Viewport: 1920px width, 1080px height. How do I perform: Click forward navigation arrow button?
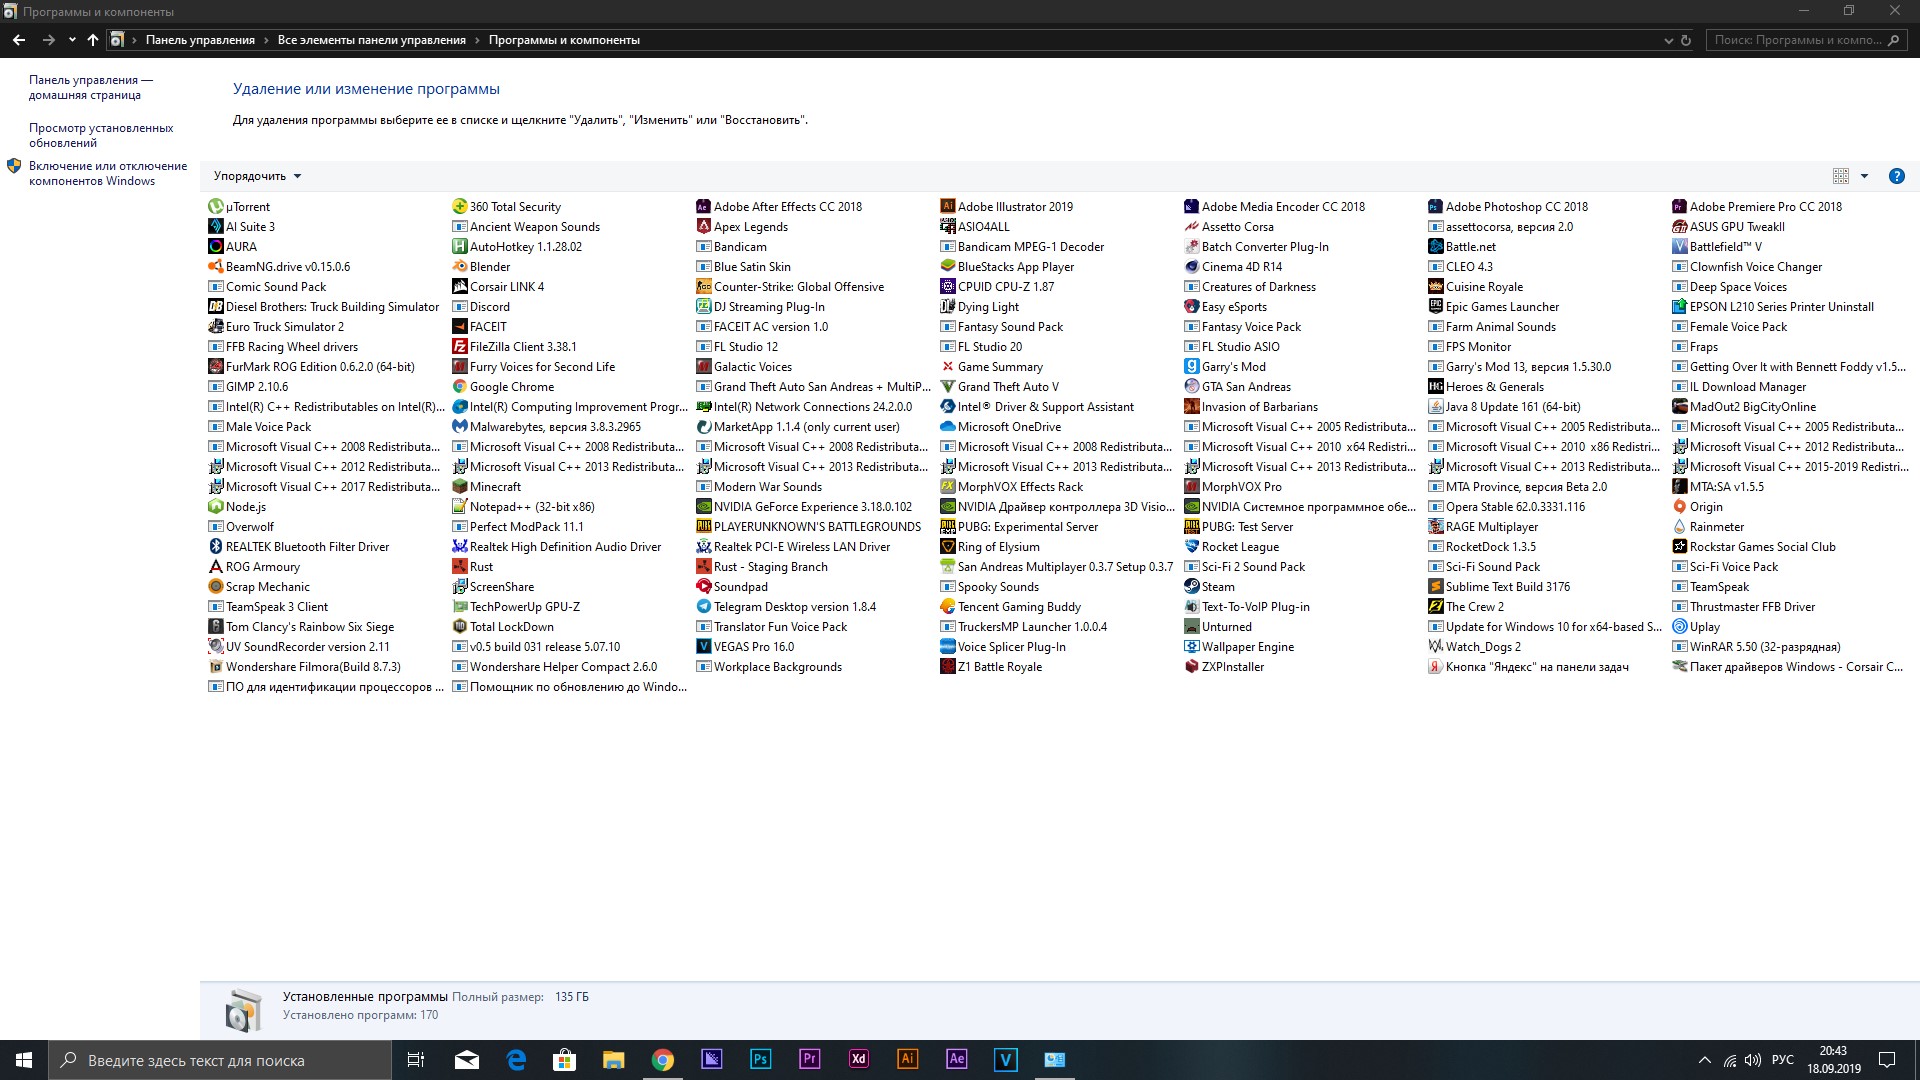[45, 40]
